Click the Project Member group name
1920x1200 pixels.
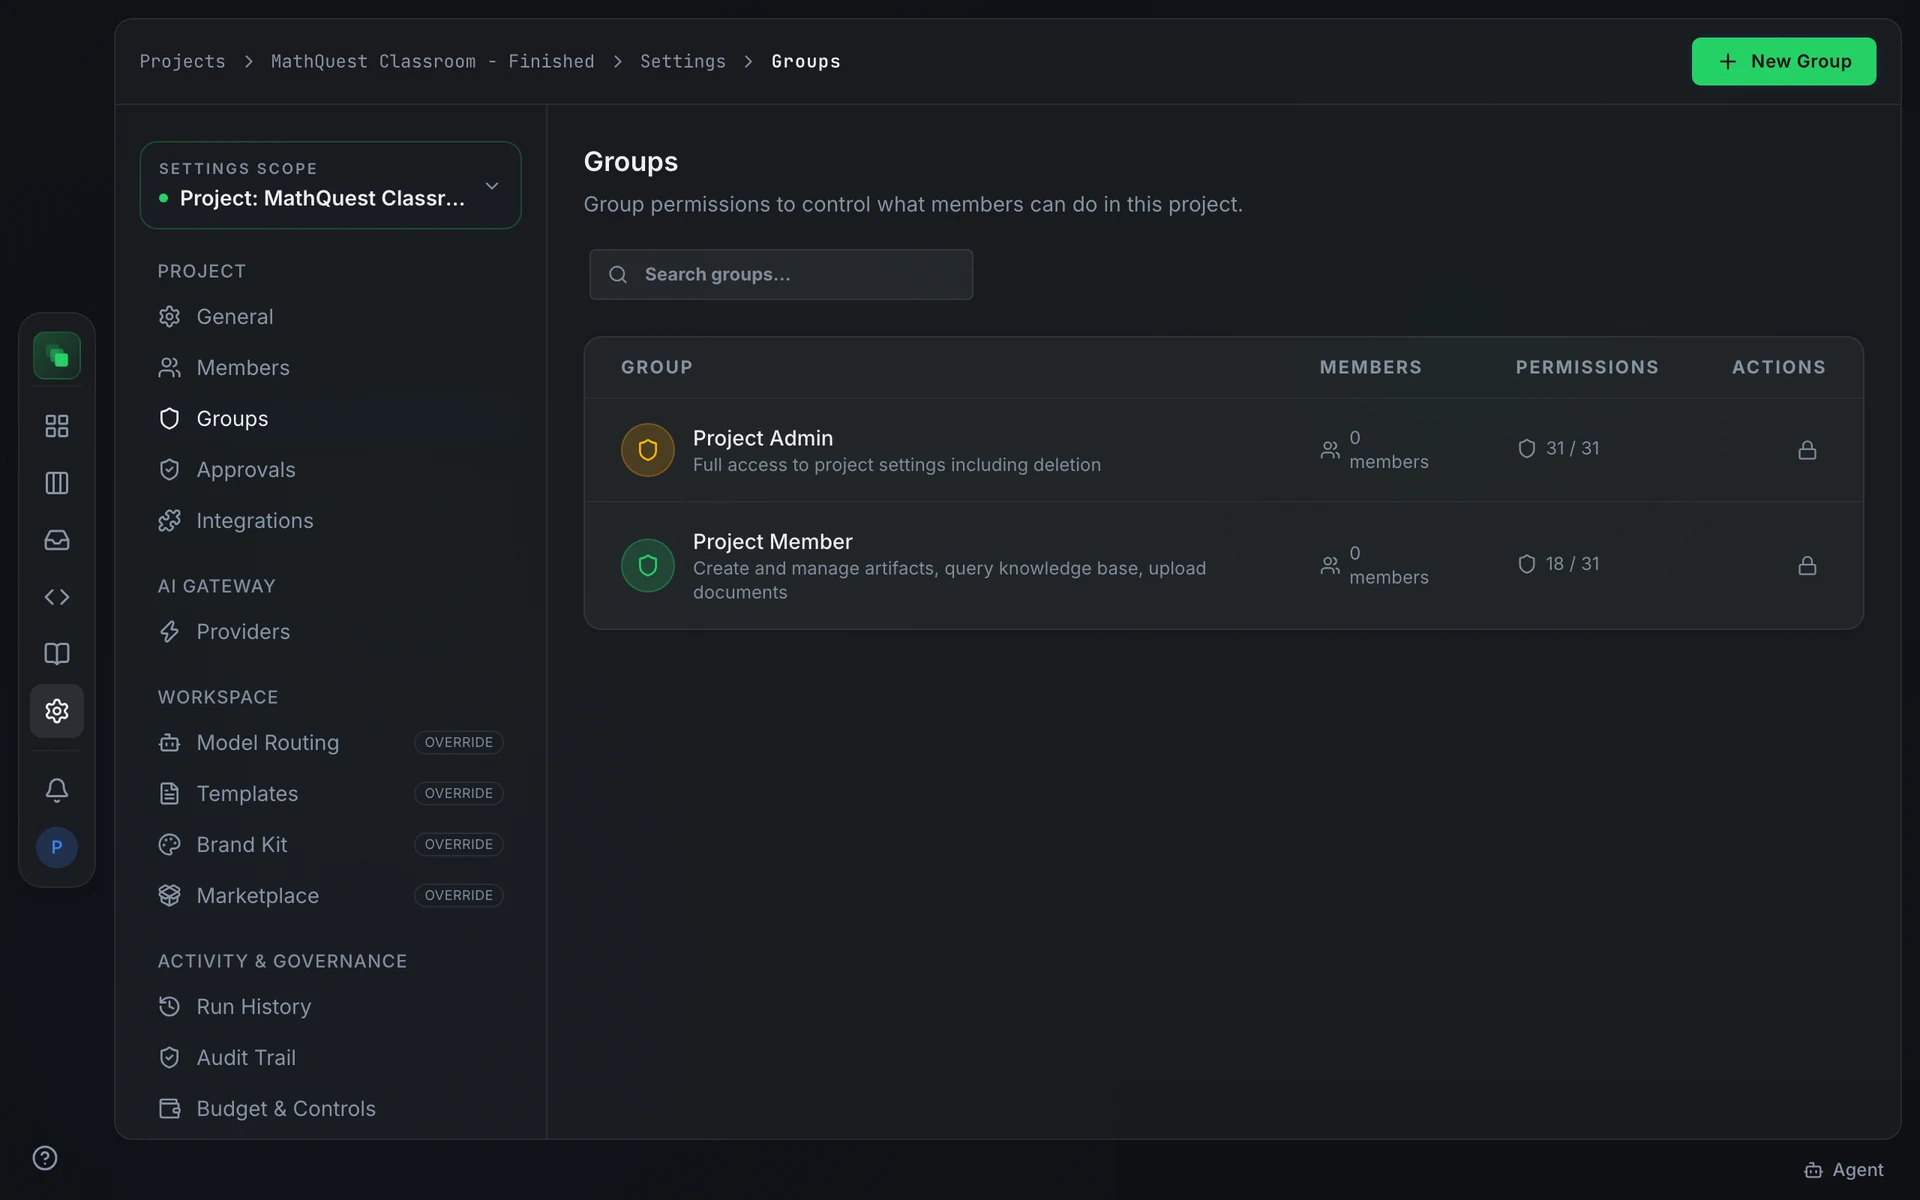[773, 541]
